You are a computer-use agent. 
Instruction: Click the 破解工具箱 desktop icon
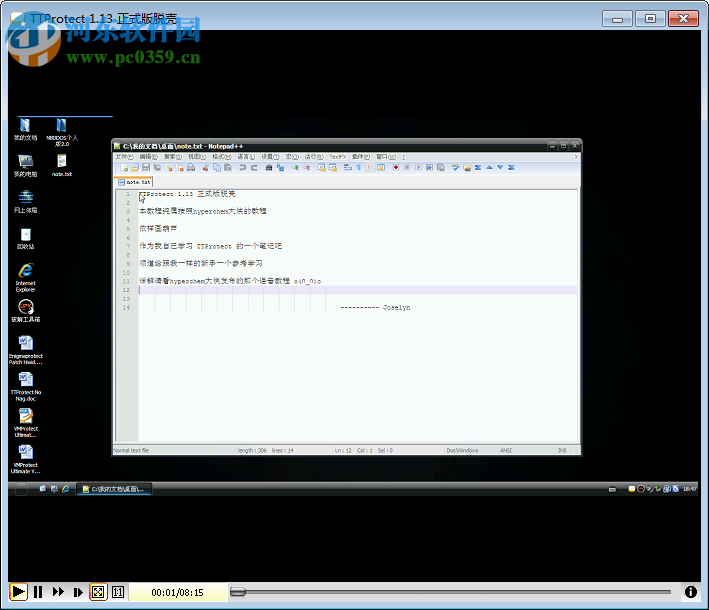pos(25,311)
